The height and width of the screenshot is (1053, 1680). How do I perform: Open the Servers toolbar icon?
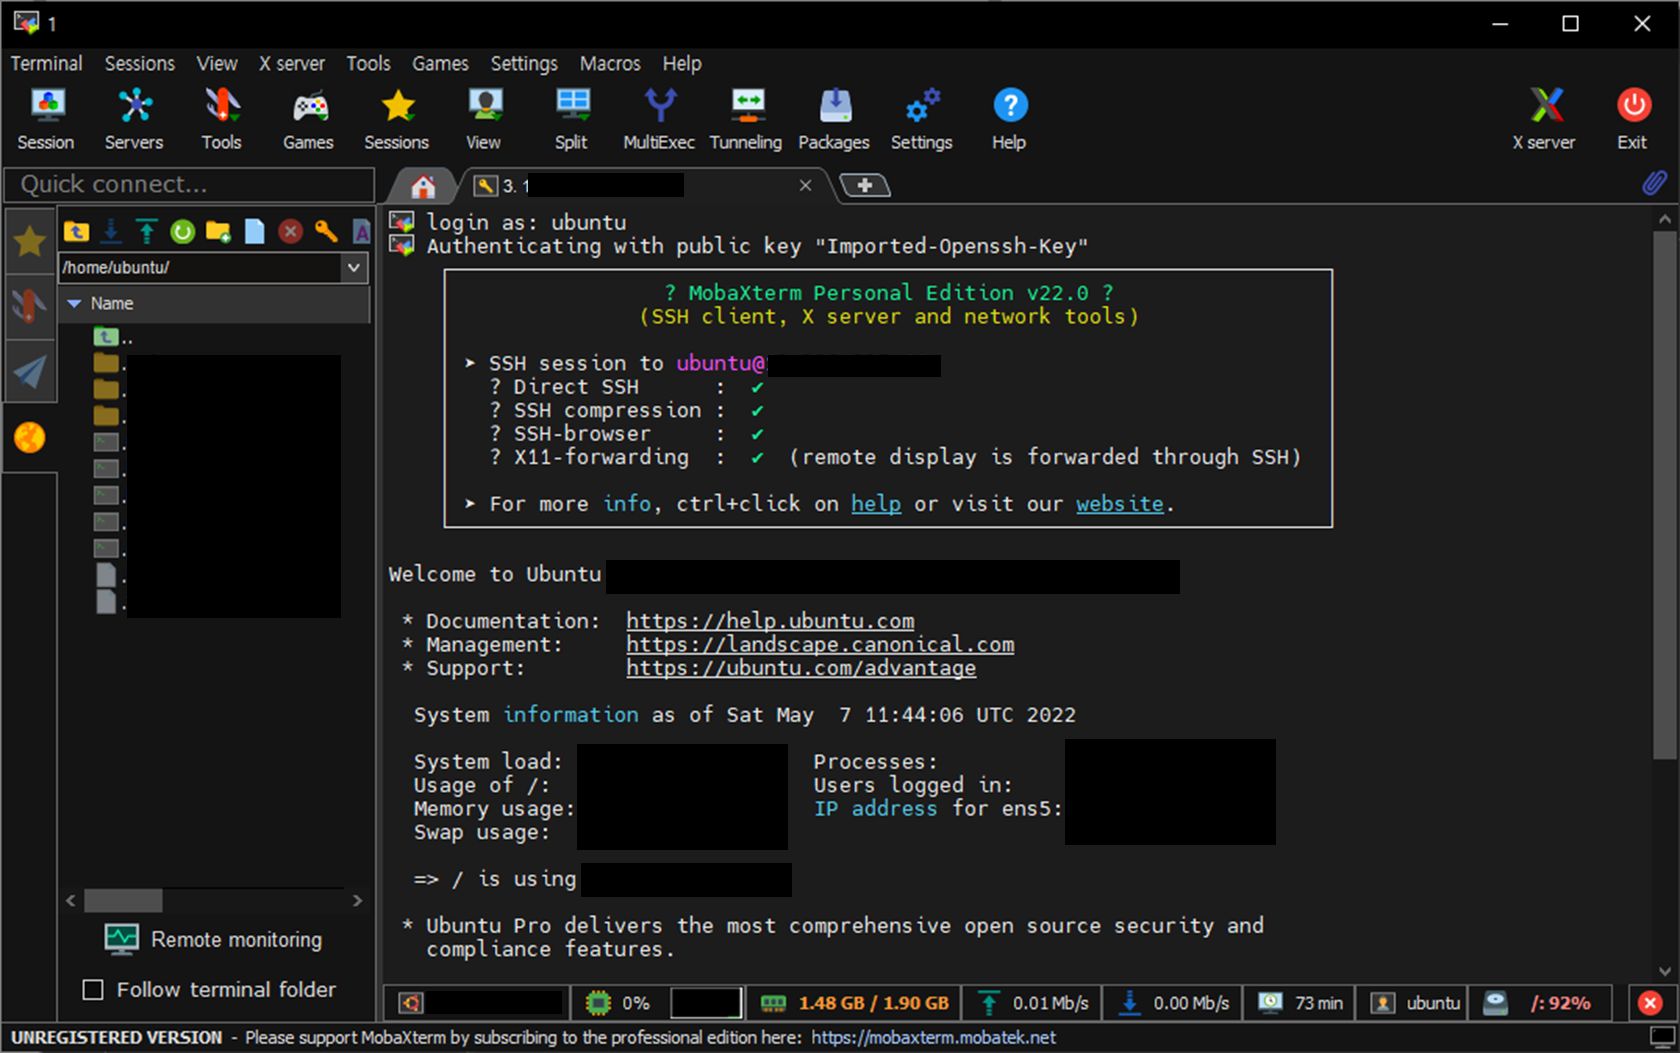tap(134, 119)
